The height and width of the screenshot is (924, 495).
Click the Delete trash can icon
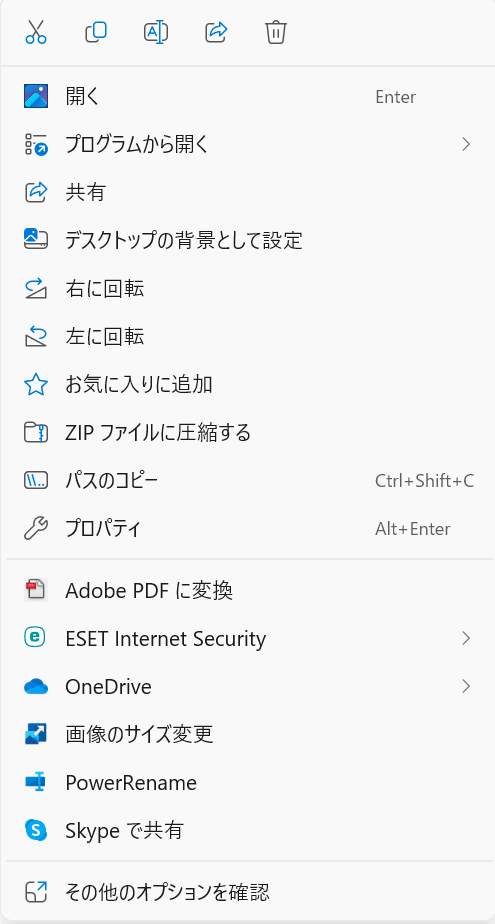pos(275,32)
